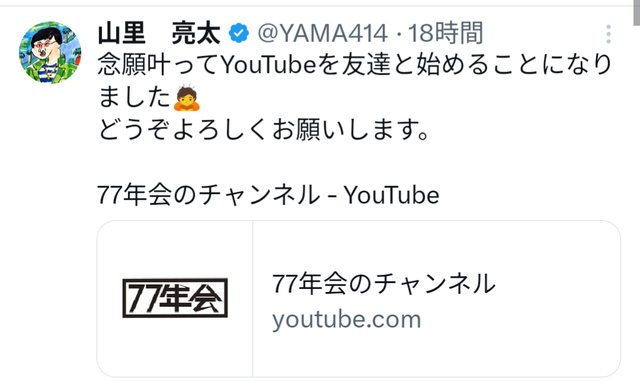Screen dimensions: 640x381
Task: Click the bowing person emoji
Action: tap(187, 98)
